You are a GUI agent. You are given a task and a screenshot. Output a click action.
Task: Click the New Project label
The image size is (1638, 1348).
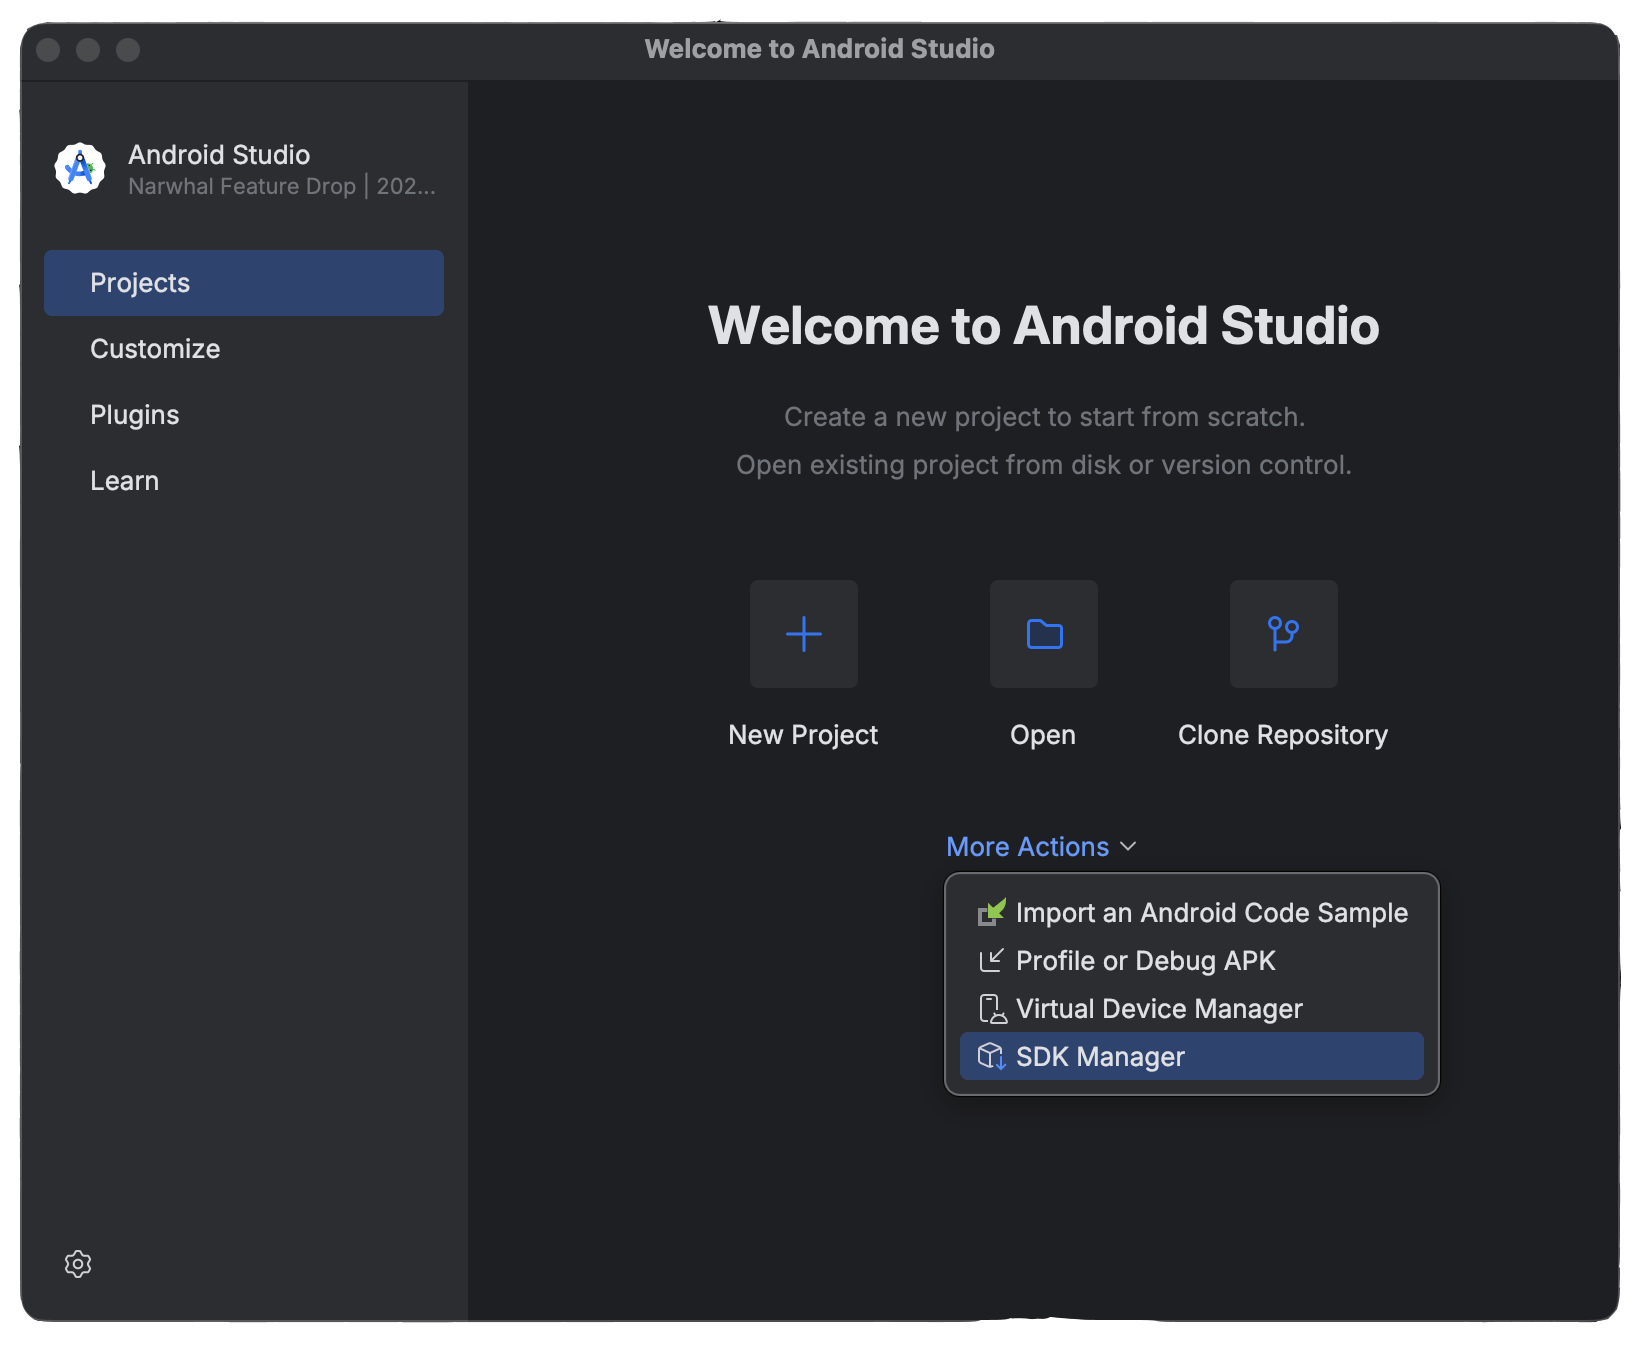coord(803,735)
